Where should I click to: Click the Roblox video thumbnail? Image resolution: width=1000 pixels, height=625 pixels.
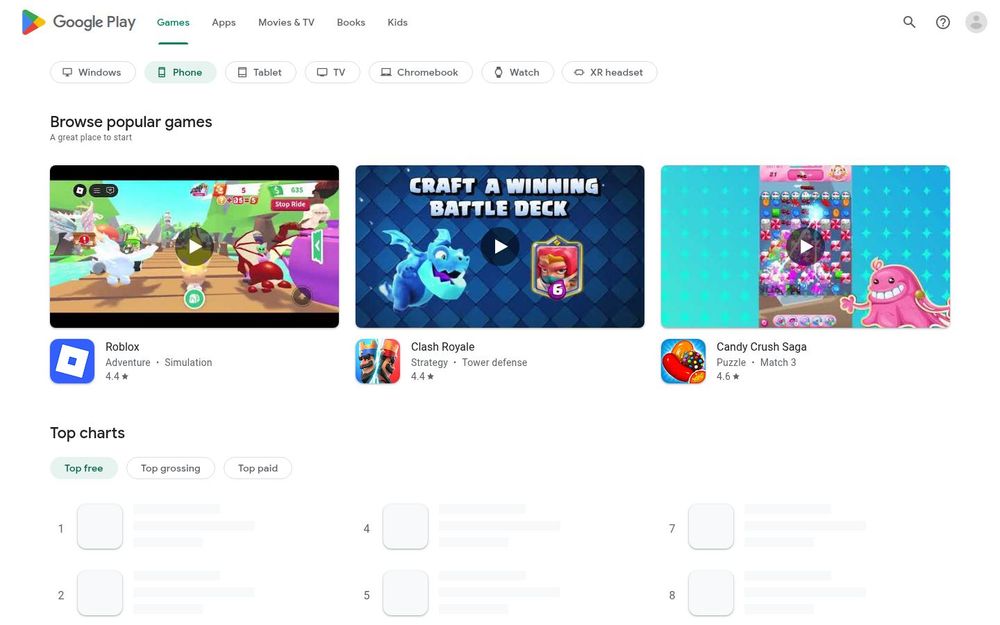coord(194,246)
